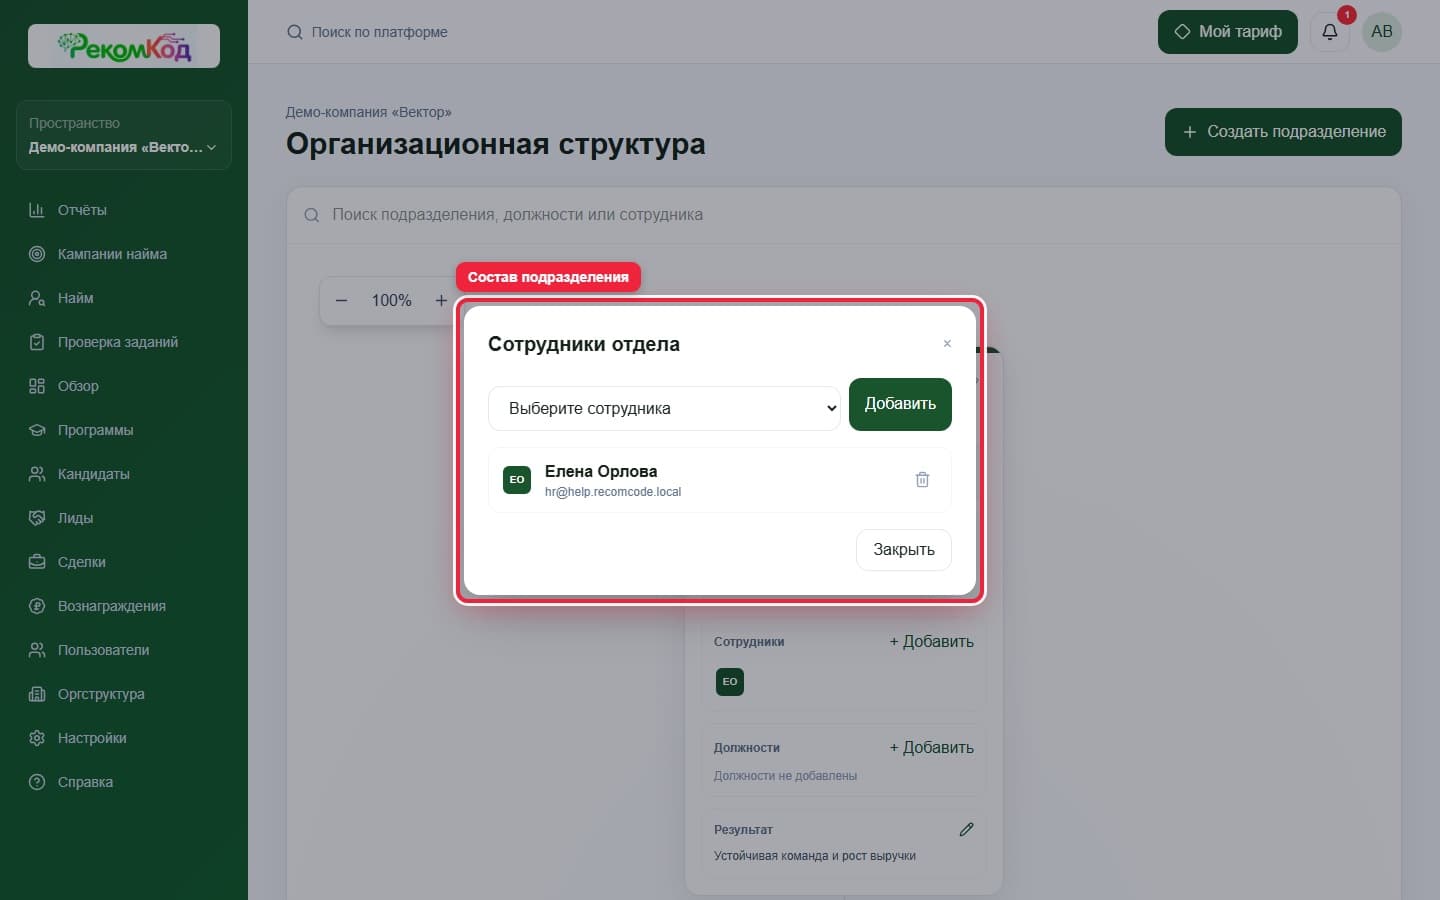Image resolution: width=1440 pixels, height=900 pixels.
Task: Open Отчёты in the sidebar
Action: pyautogui.click(x=124, y=210)
